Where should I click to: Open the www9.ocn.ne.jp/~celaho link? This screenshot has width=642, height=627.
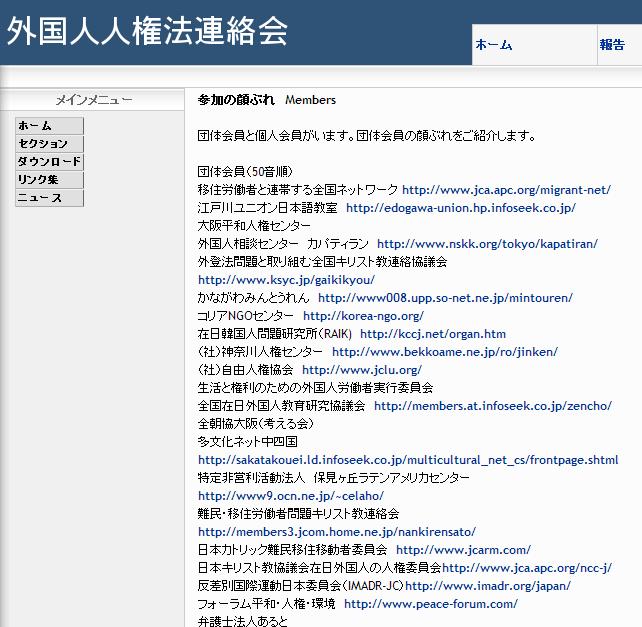pyautogui.click(x=291, y=496)
